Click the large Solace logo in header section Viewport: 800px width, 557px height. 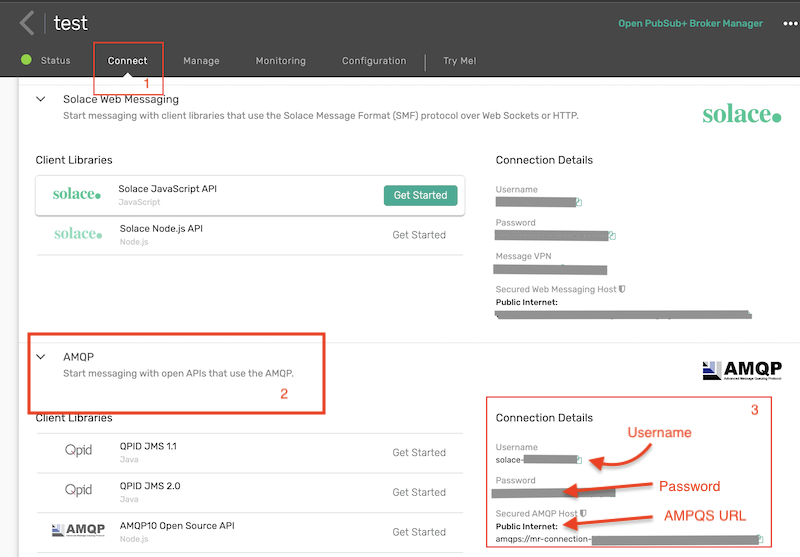[742, 114]
